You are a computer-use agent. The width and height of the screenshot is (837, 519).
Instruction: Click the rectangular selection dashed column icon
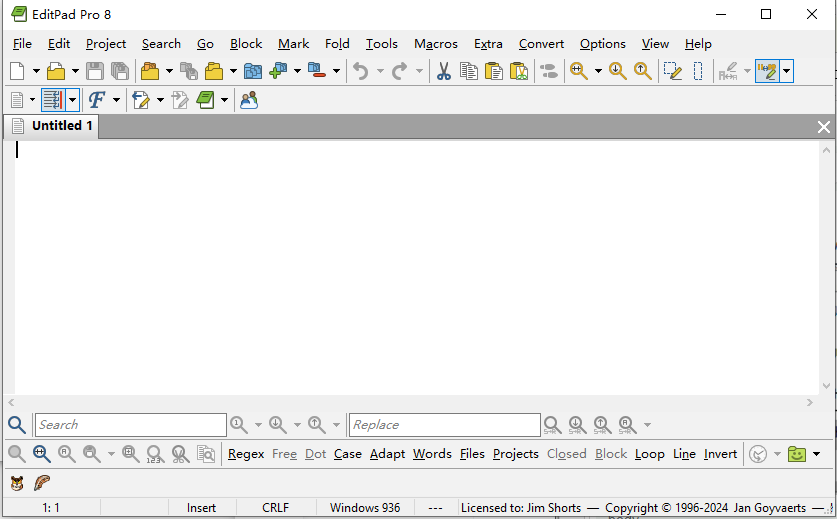(x=698, y=71)
